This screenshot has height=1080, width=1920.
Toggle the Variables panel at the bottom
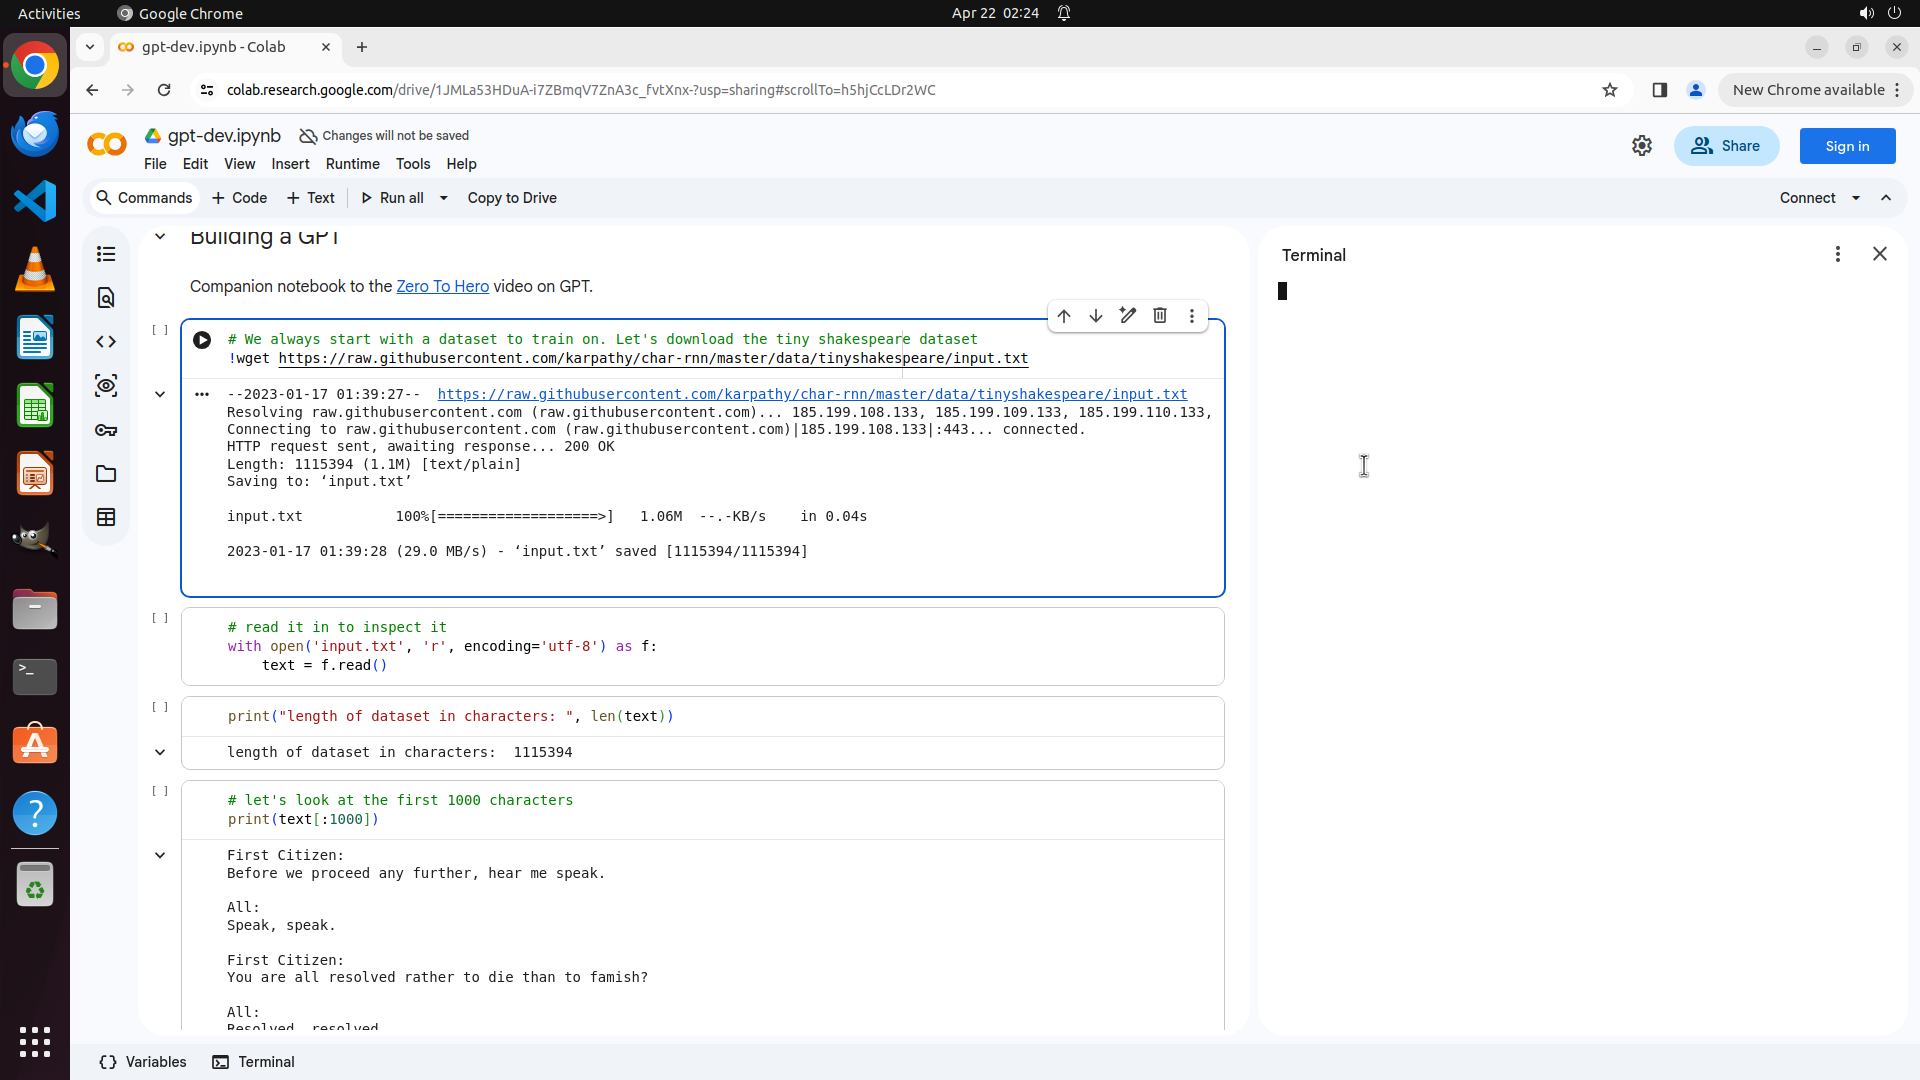click(x=143, y=1062)
